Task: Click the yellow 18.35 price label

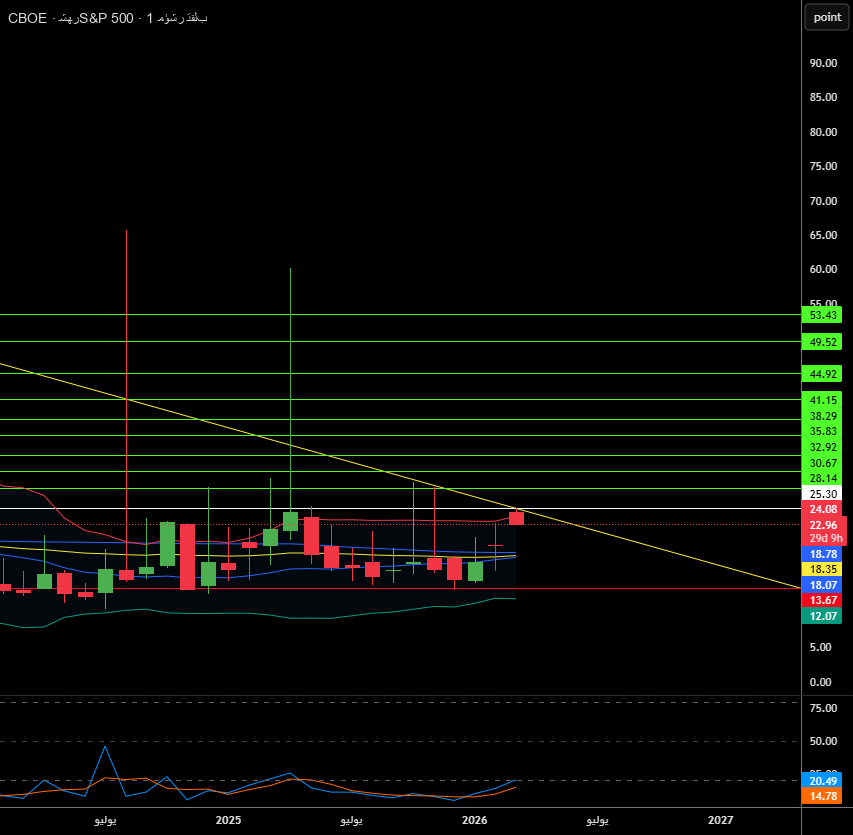Action: tap(823, 568)
